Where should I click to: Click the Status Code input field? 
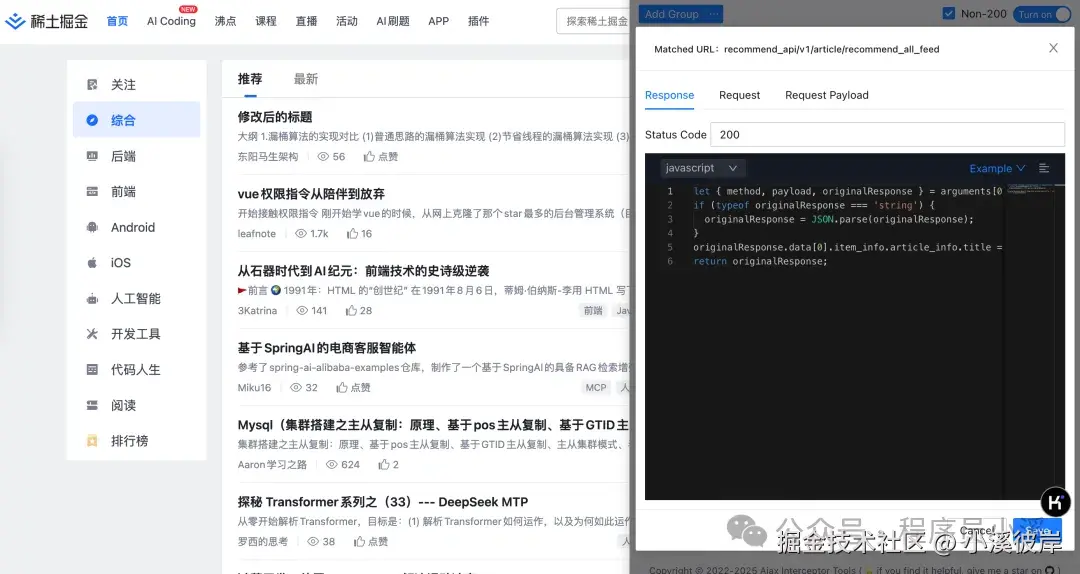pos(887,134)
